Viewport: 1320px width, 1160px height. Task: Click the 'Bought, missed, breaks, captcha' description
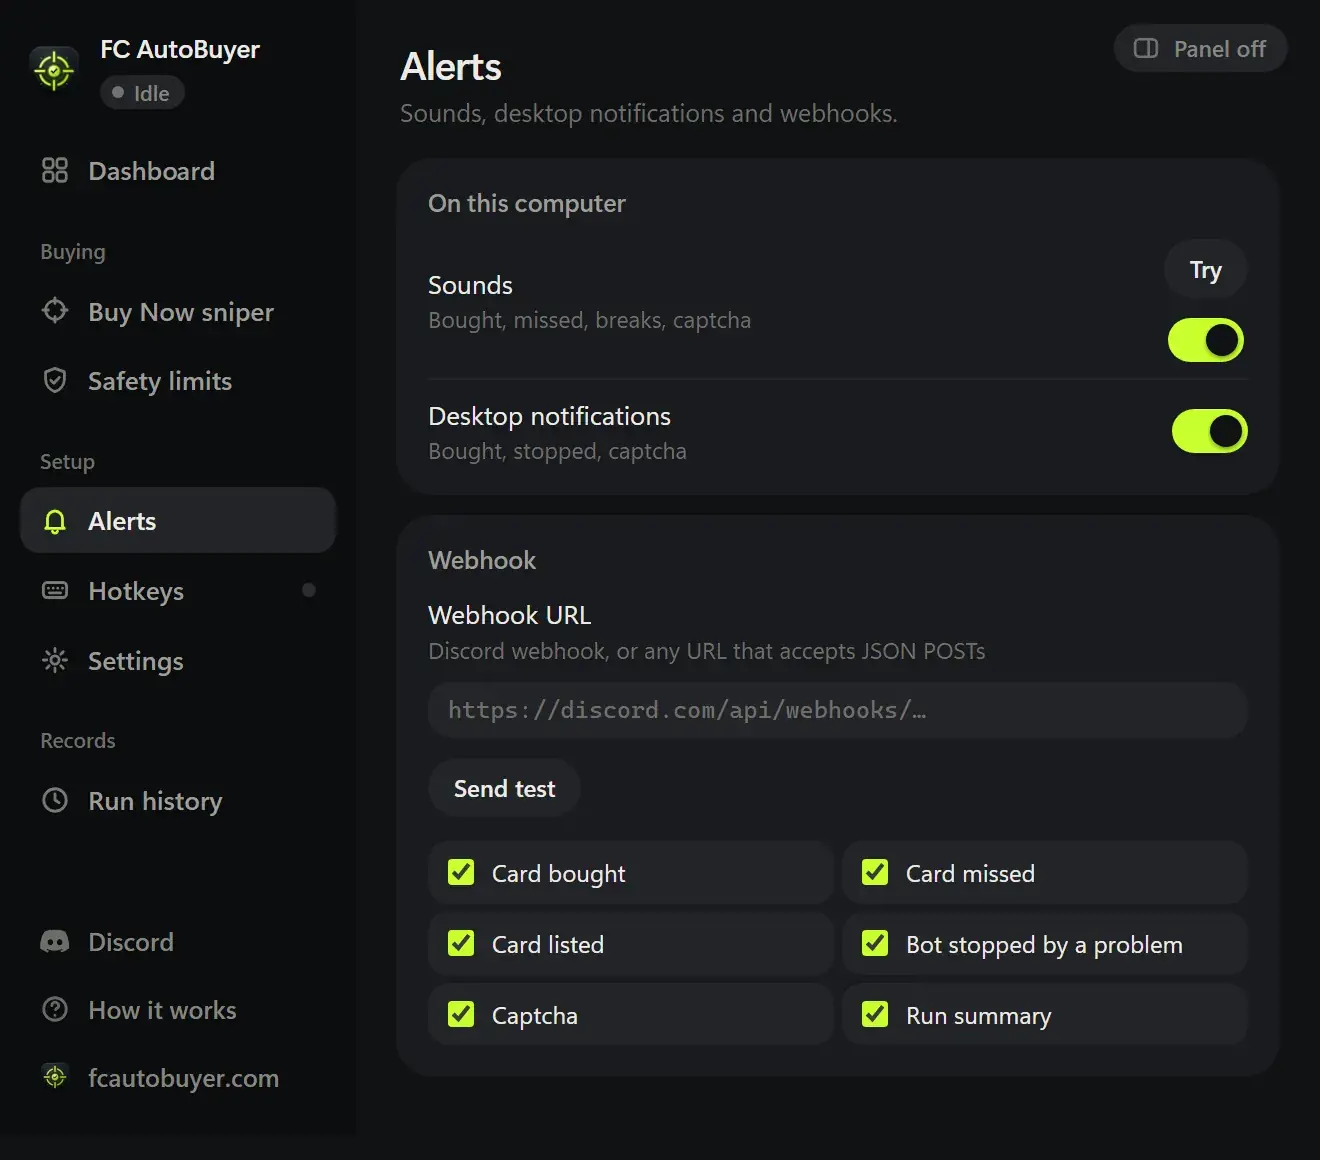(x=589, y=320)
